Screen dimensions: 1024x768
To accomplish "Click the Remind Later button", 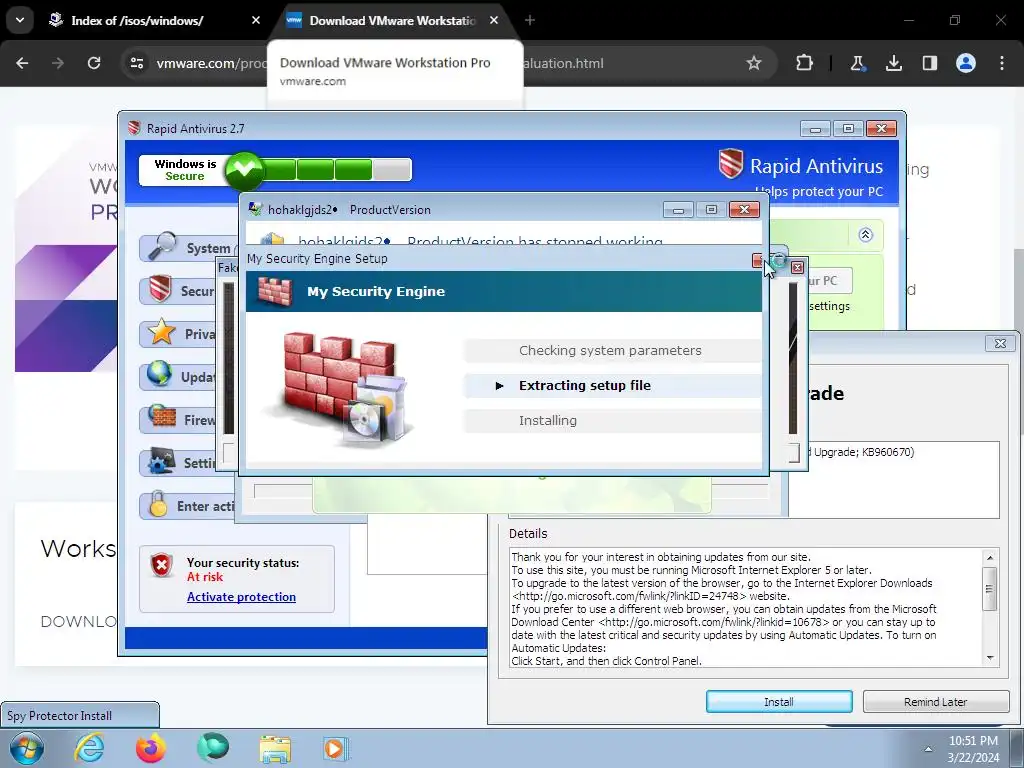I will tap(935, 701).
